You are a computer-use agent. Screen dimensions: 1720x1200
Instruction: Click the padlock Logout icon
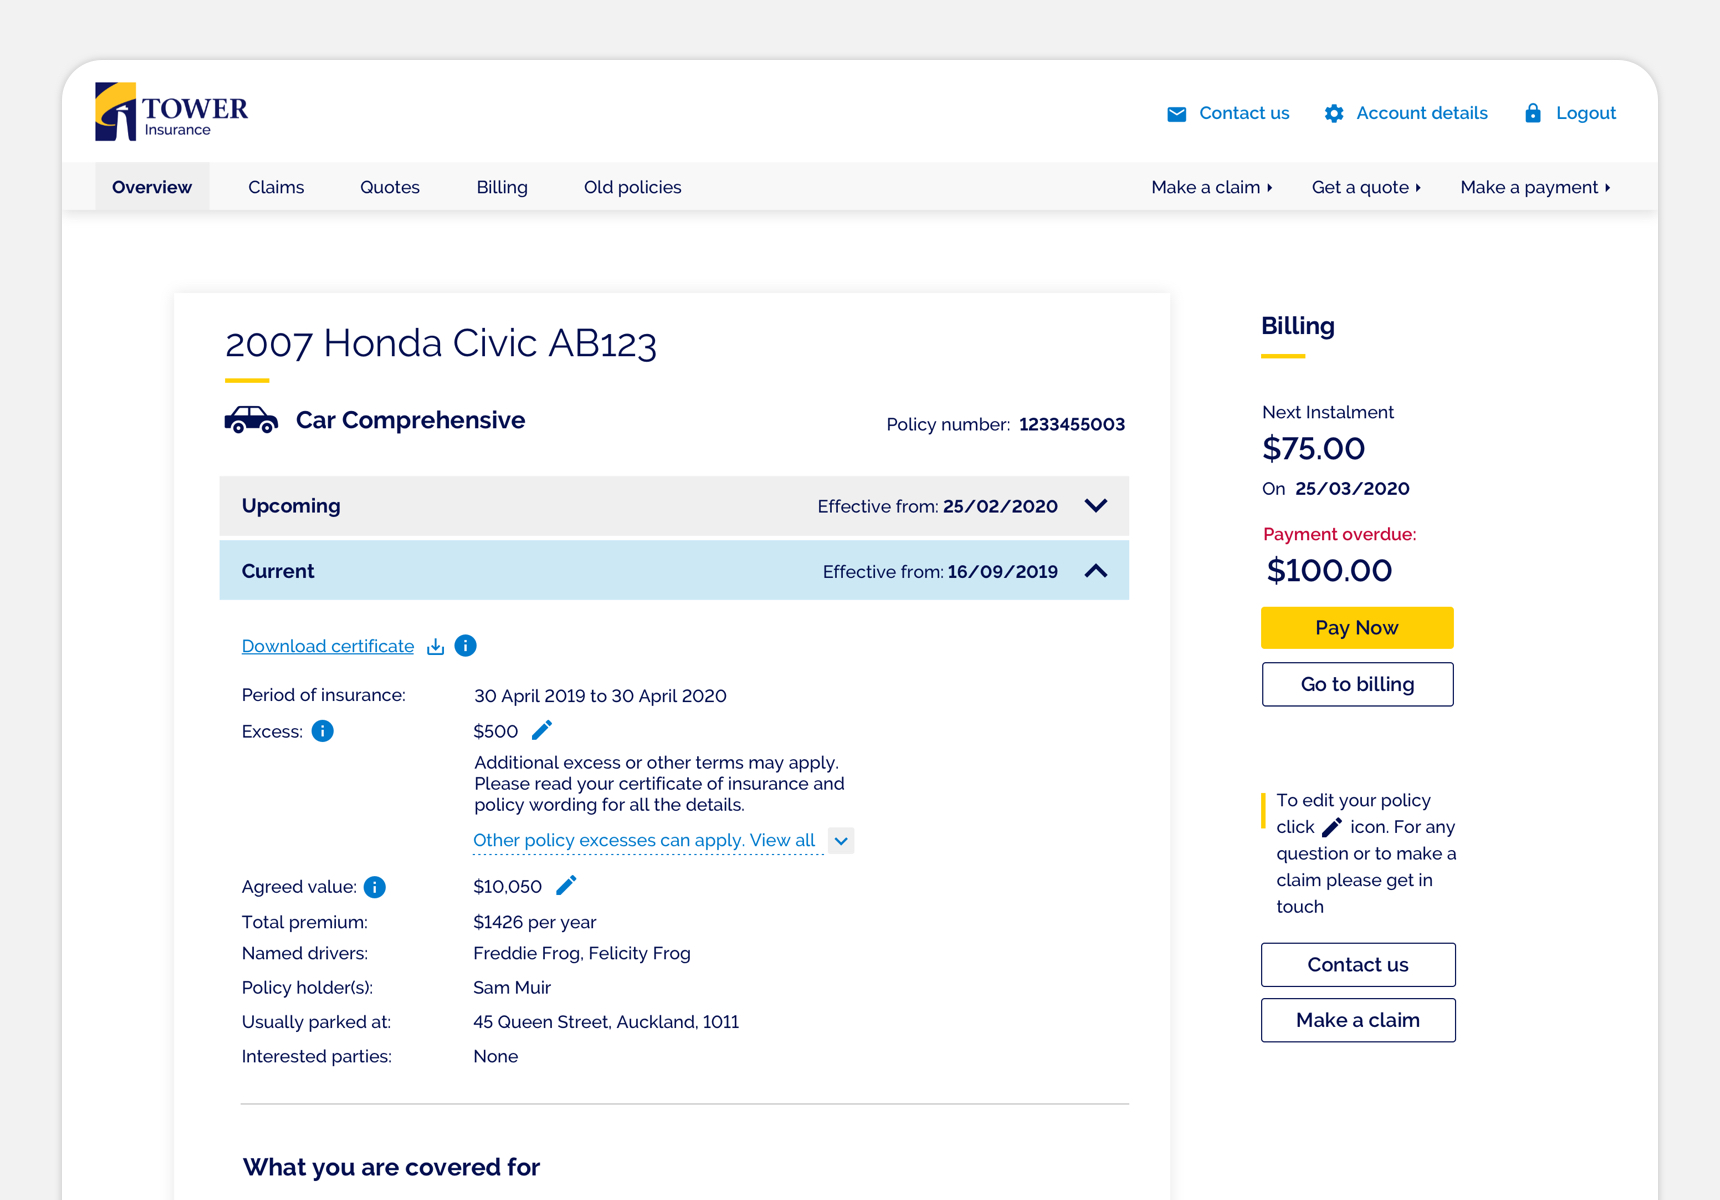click(1532, 113)
